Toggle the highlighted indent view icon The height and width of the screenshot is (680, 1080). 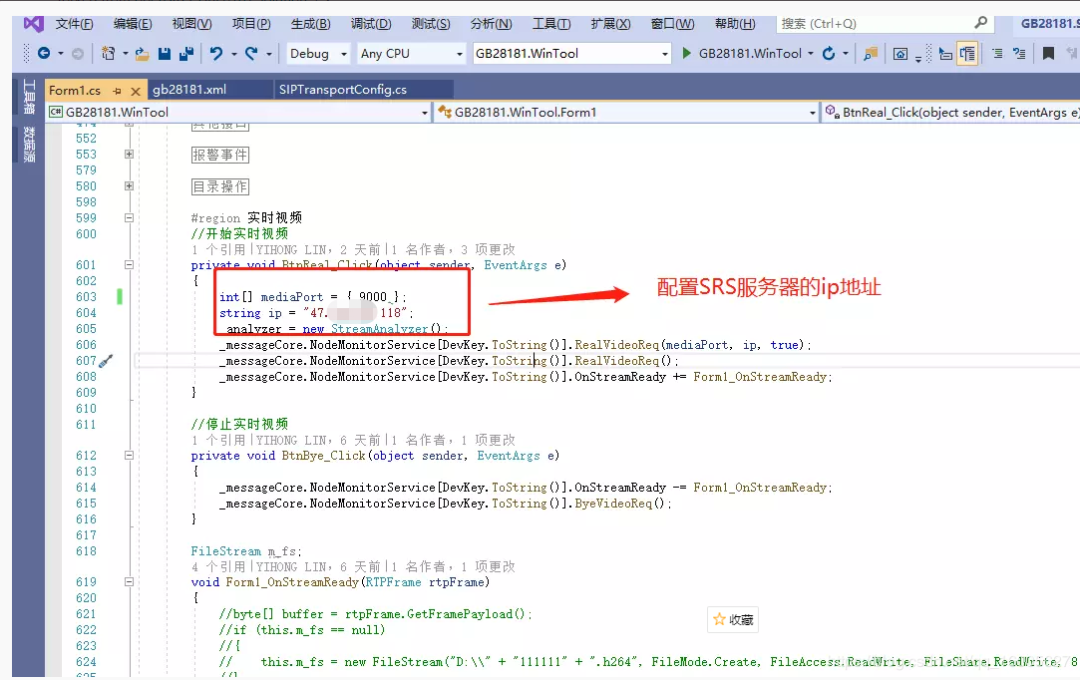click(967, 53)
